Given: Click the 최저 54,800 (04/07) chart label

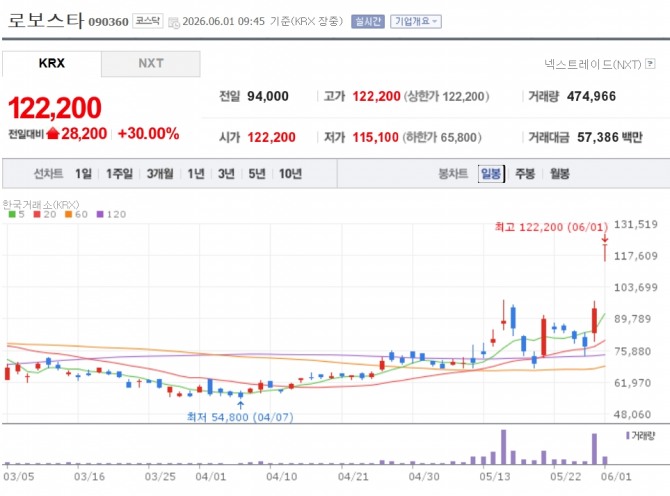Looking at the screenshot, I should click(x=240, y=417).
